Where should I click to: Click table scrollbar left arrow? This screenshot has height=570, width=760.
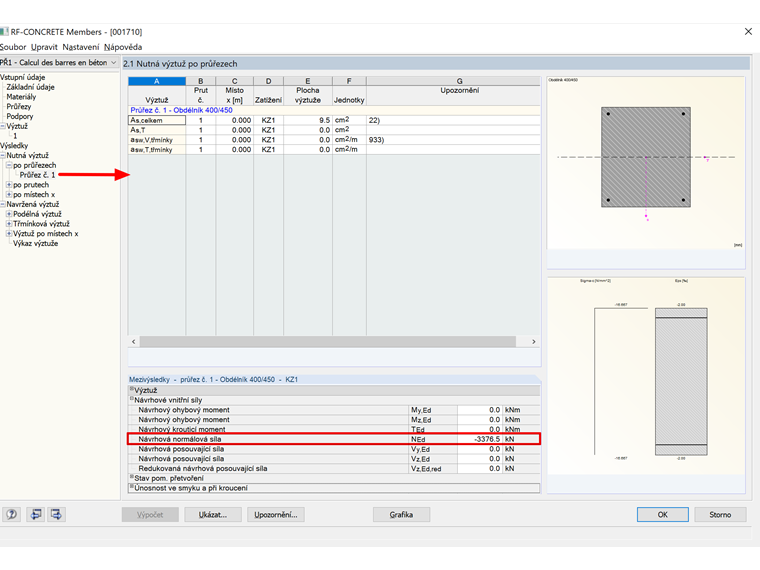[x=134, y=342]
